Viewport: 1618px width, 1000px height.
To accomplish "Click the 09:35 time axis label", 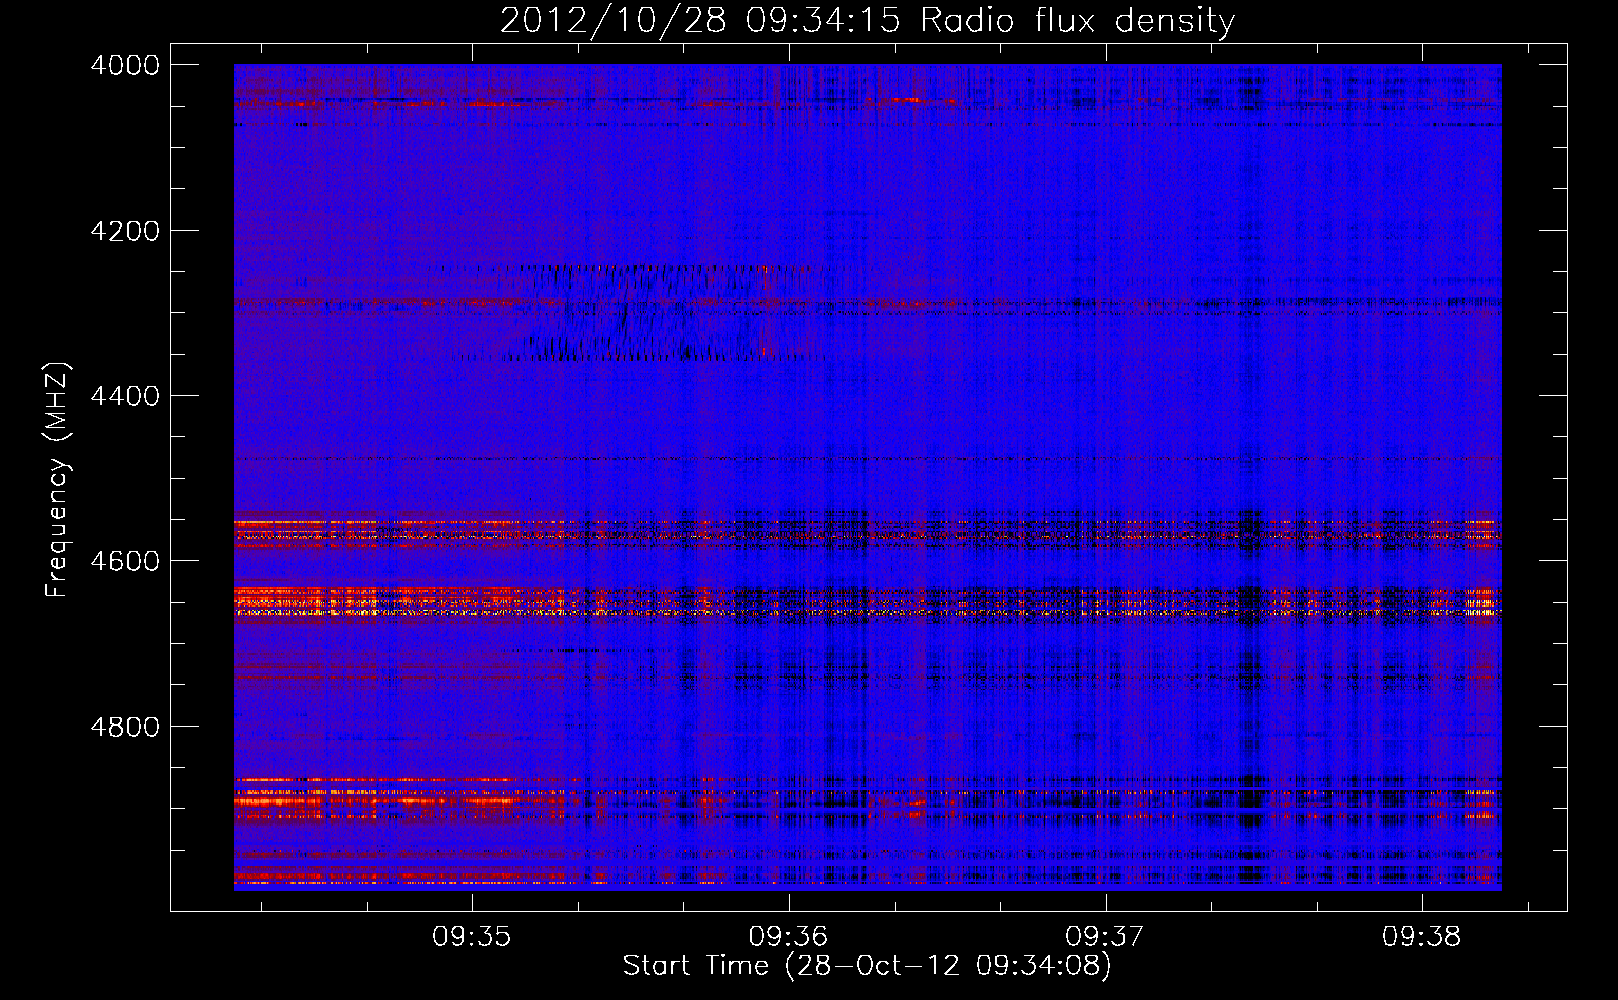I will pos(472,937).
